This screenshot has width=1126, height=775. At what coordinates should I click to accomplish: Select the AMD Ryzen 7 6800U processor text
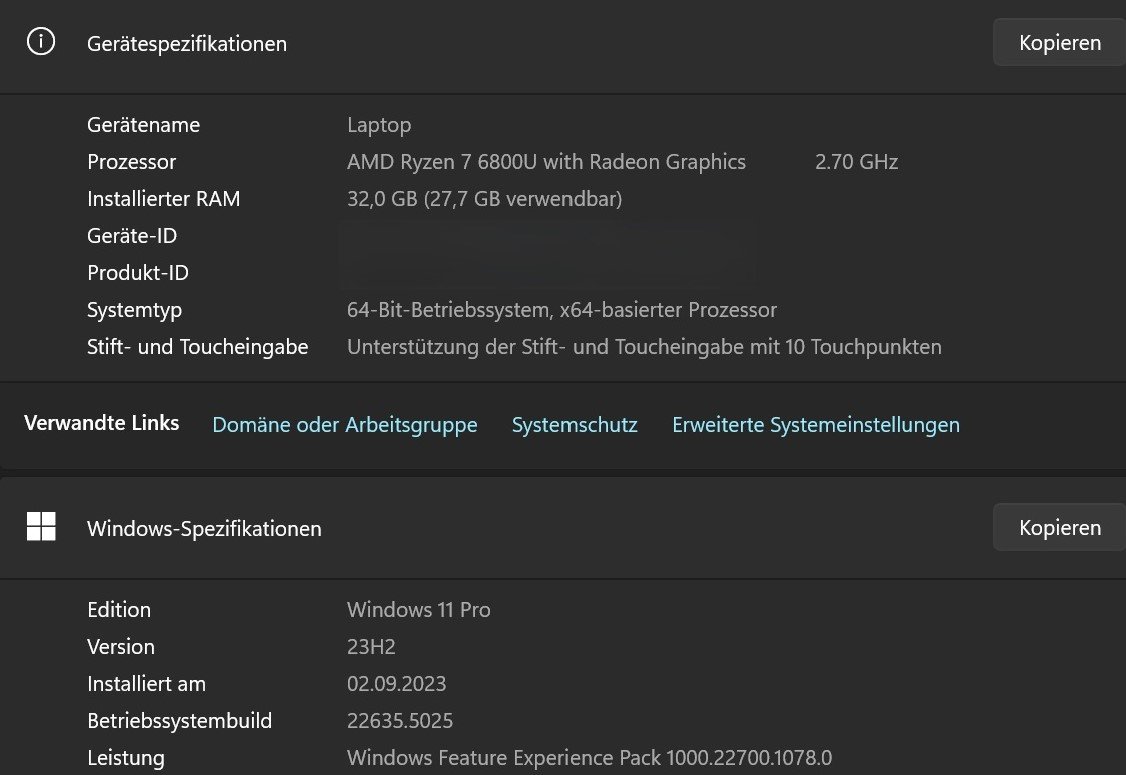click(546, 162)
